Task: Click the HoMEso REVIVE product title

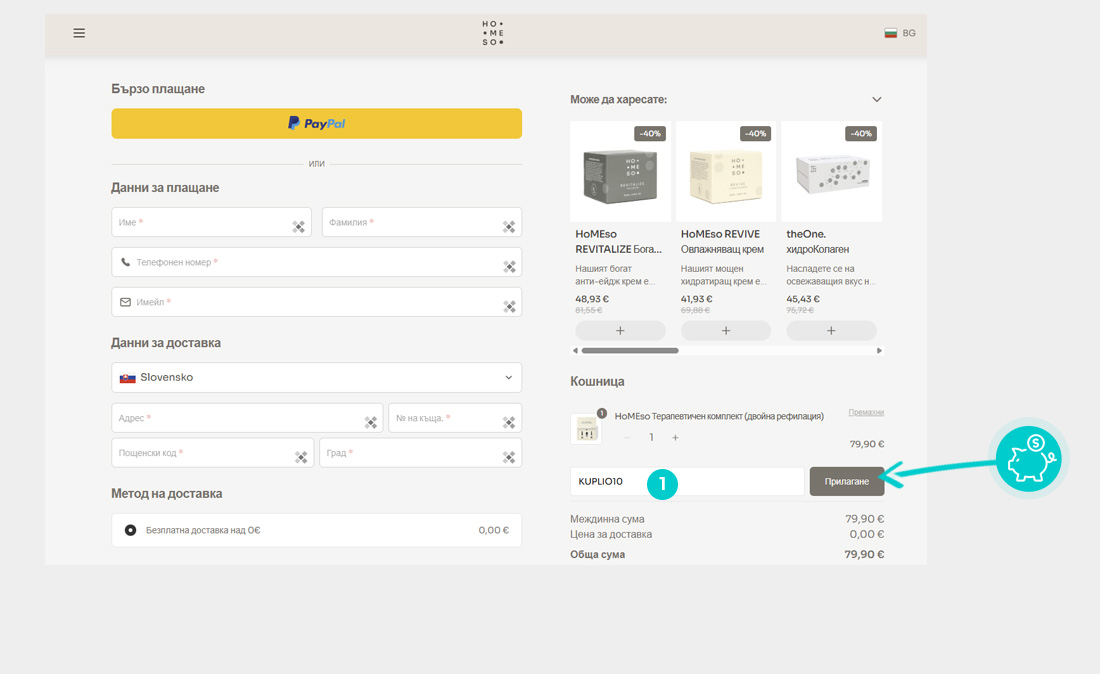Action: click(722, 241)
